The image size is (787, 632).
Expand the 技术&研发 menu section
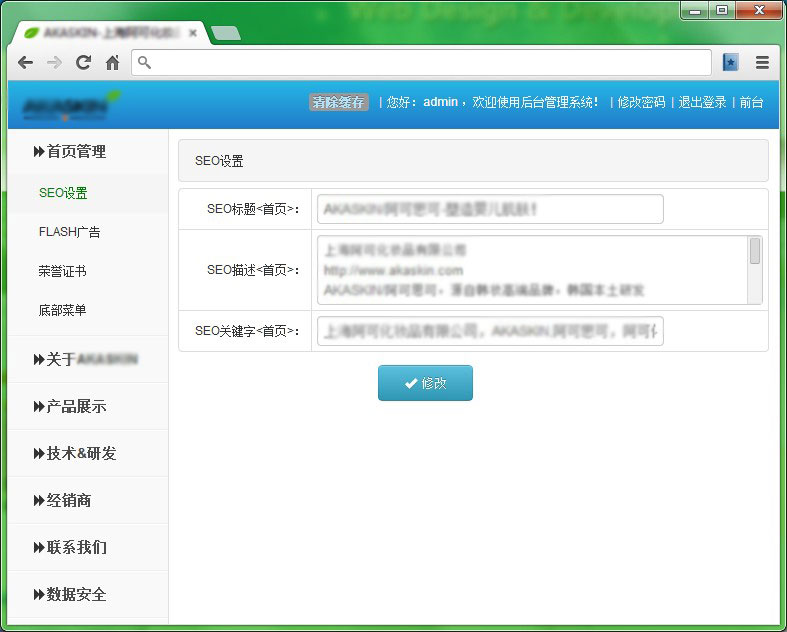click(x=75, y=453)
